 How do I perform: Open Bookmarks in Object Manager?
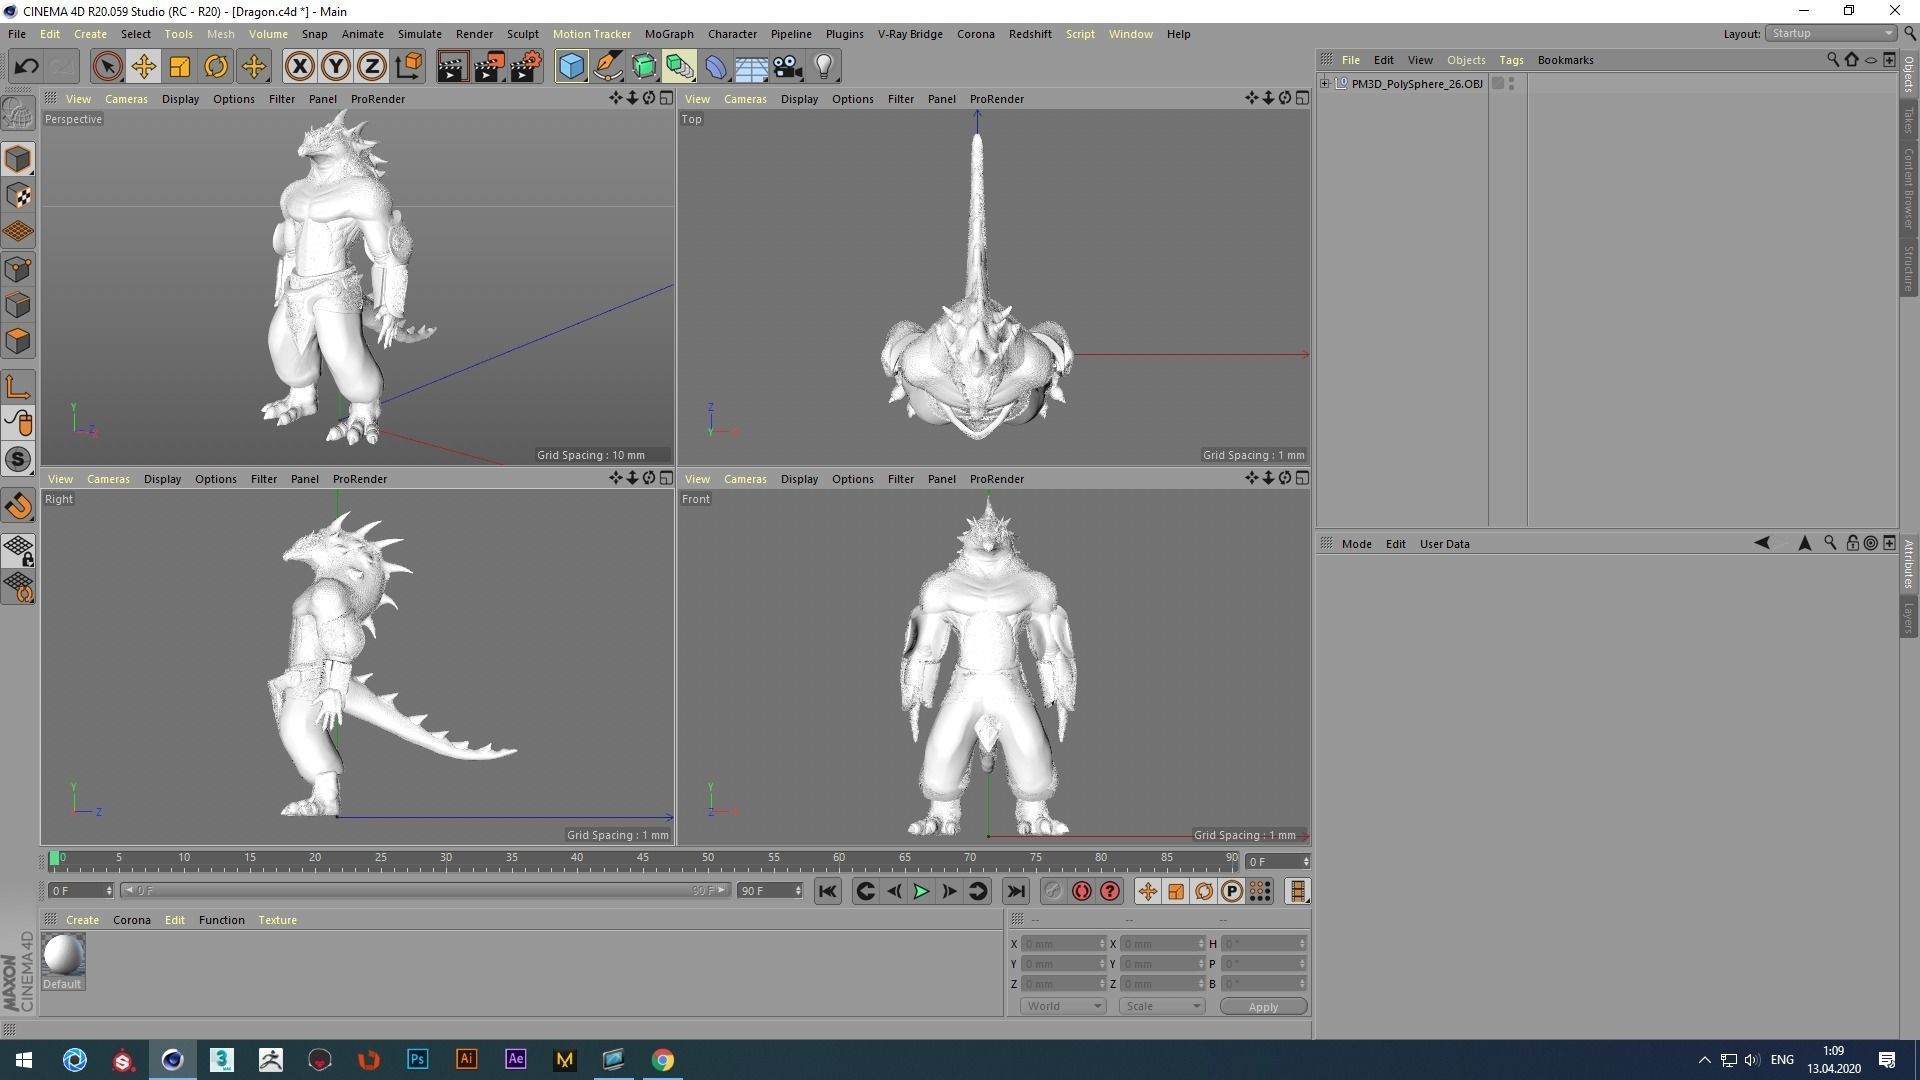[1565, 60]
